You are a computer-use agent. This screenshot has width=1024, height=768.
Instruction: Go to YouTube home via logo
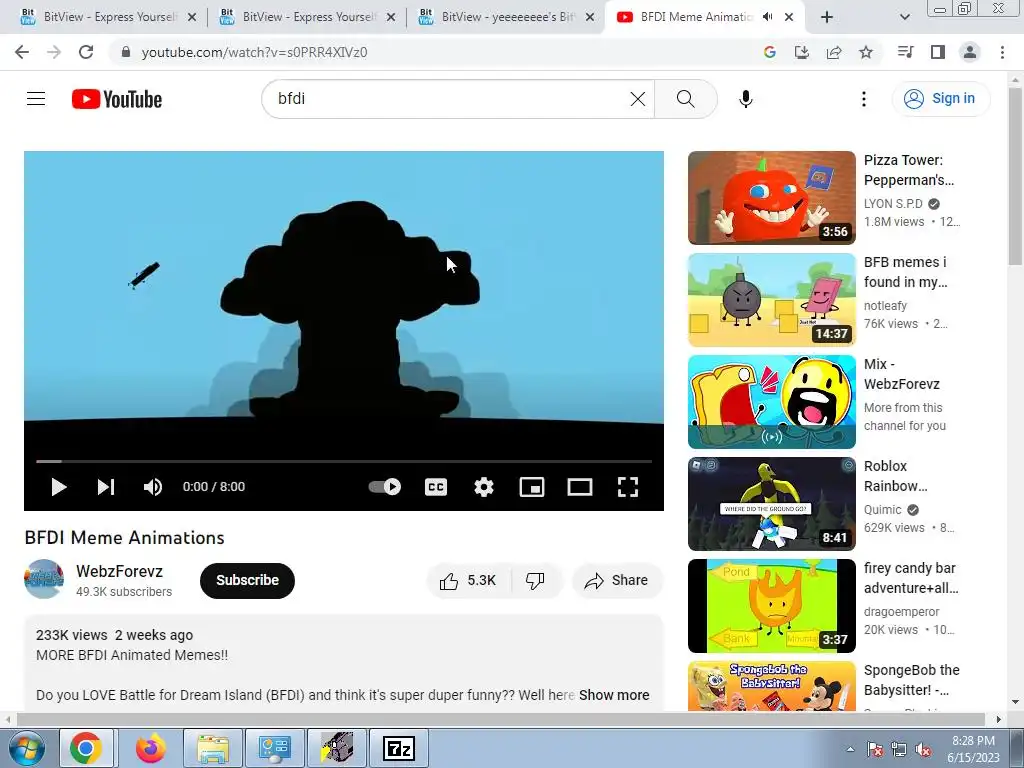click(117, 99)
